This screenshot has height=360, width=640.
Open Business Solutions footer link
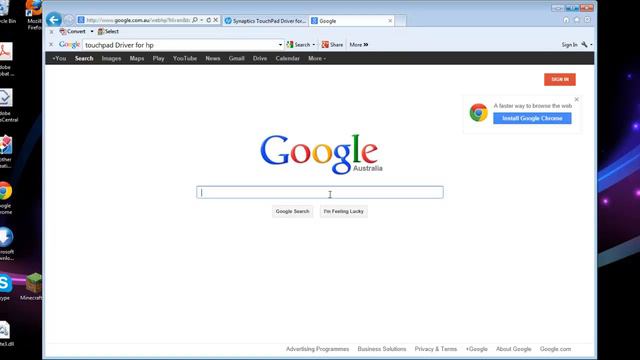click(382, 349)
